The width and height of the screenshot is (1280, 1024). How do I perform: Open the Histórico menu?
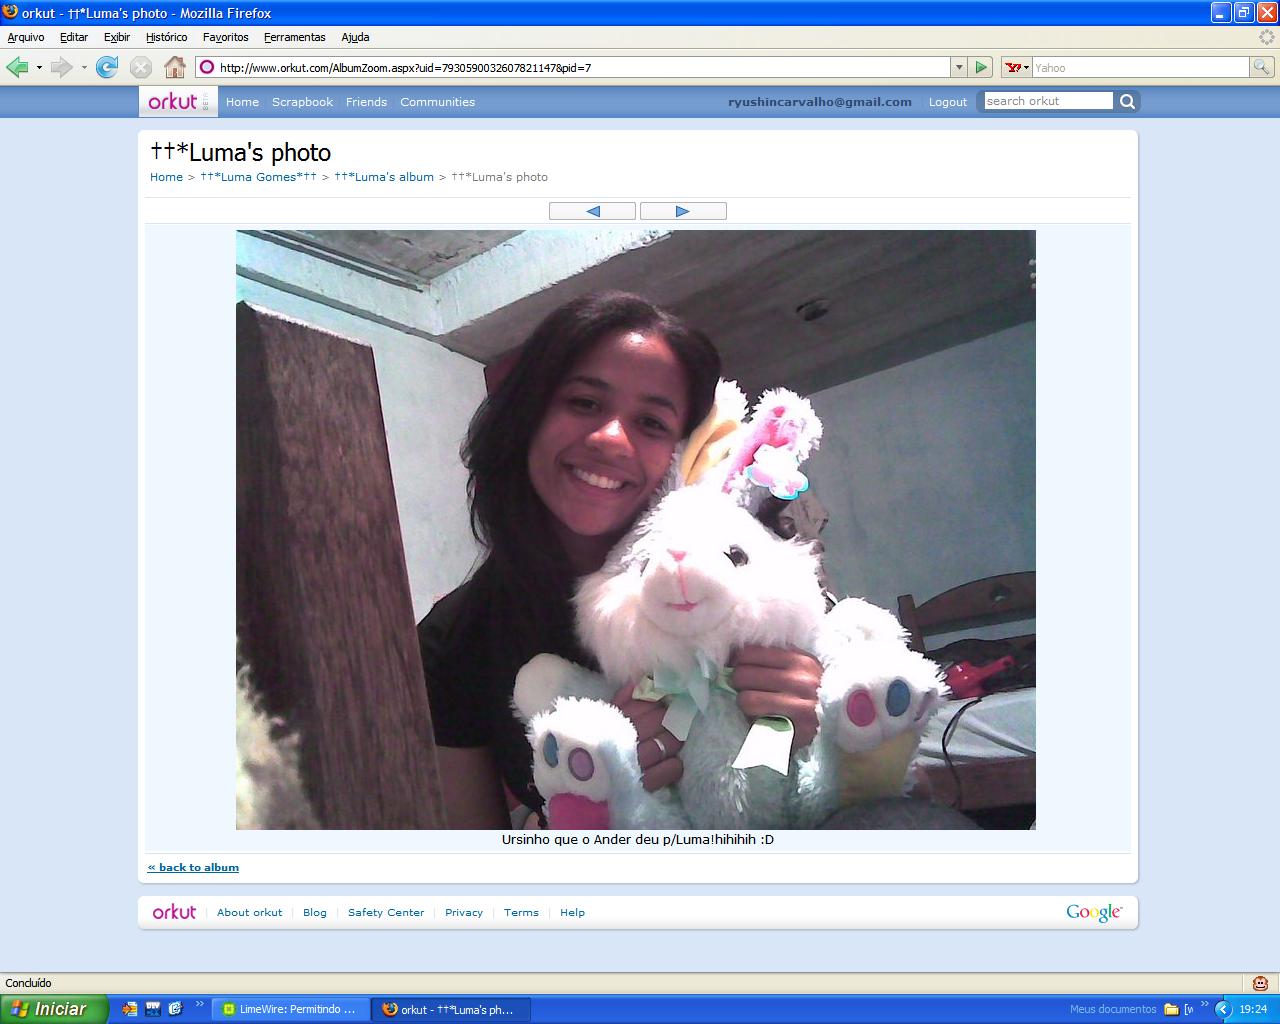[x=166, y=37]
